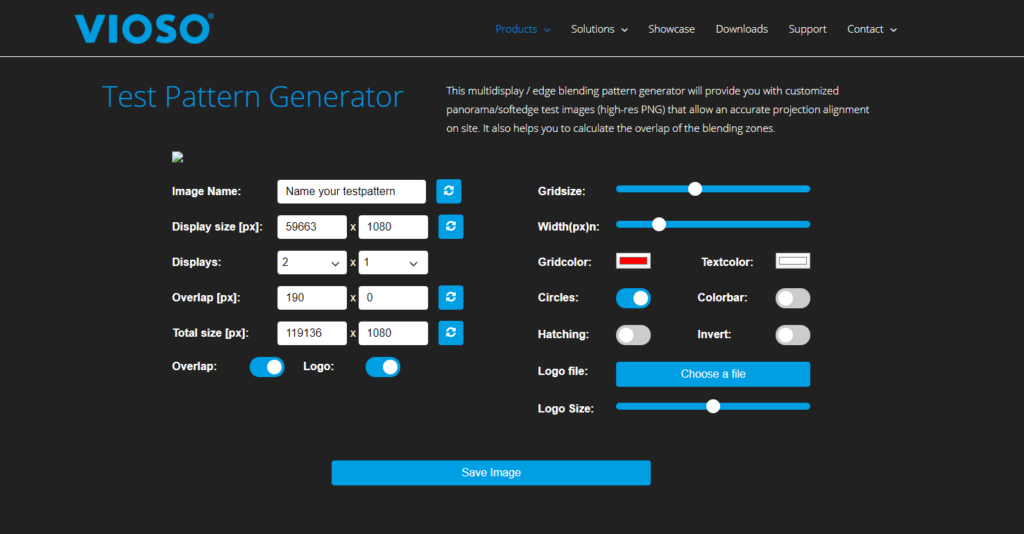
Task: Reset the Image Name field with refresh icon
Action: [x=449, y=191]
